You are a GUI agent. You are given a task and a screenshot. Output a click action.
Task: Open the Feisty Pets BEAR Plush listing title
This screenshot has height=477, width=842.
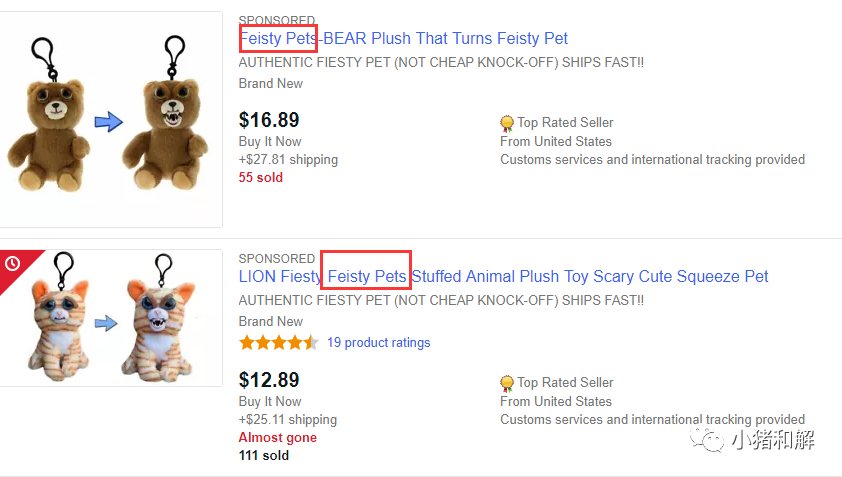pos(403,39)
